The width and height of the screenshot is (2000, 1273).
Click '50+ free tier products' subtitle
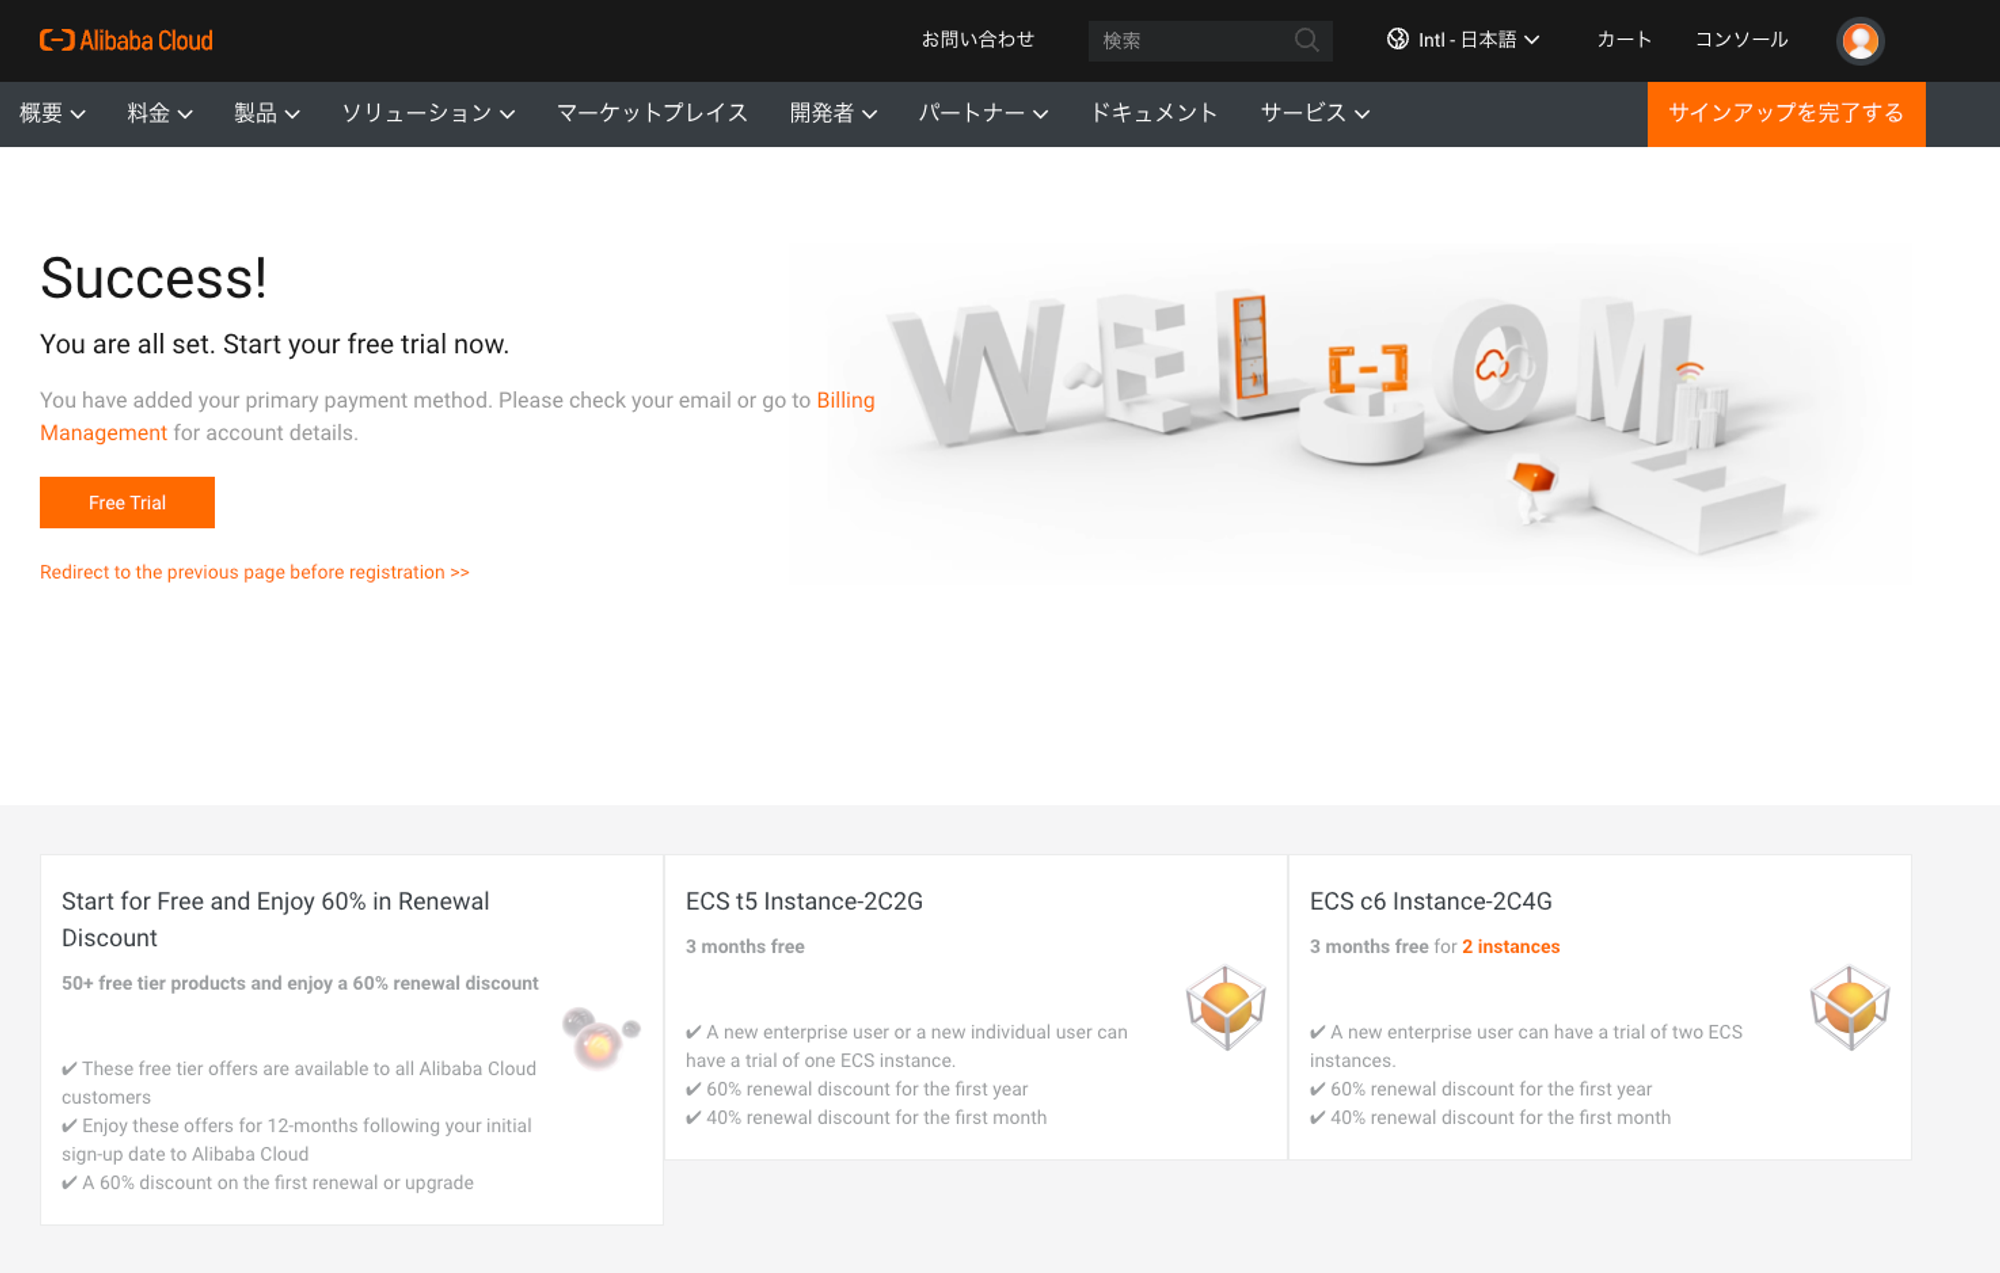click(300, 983)
